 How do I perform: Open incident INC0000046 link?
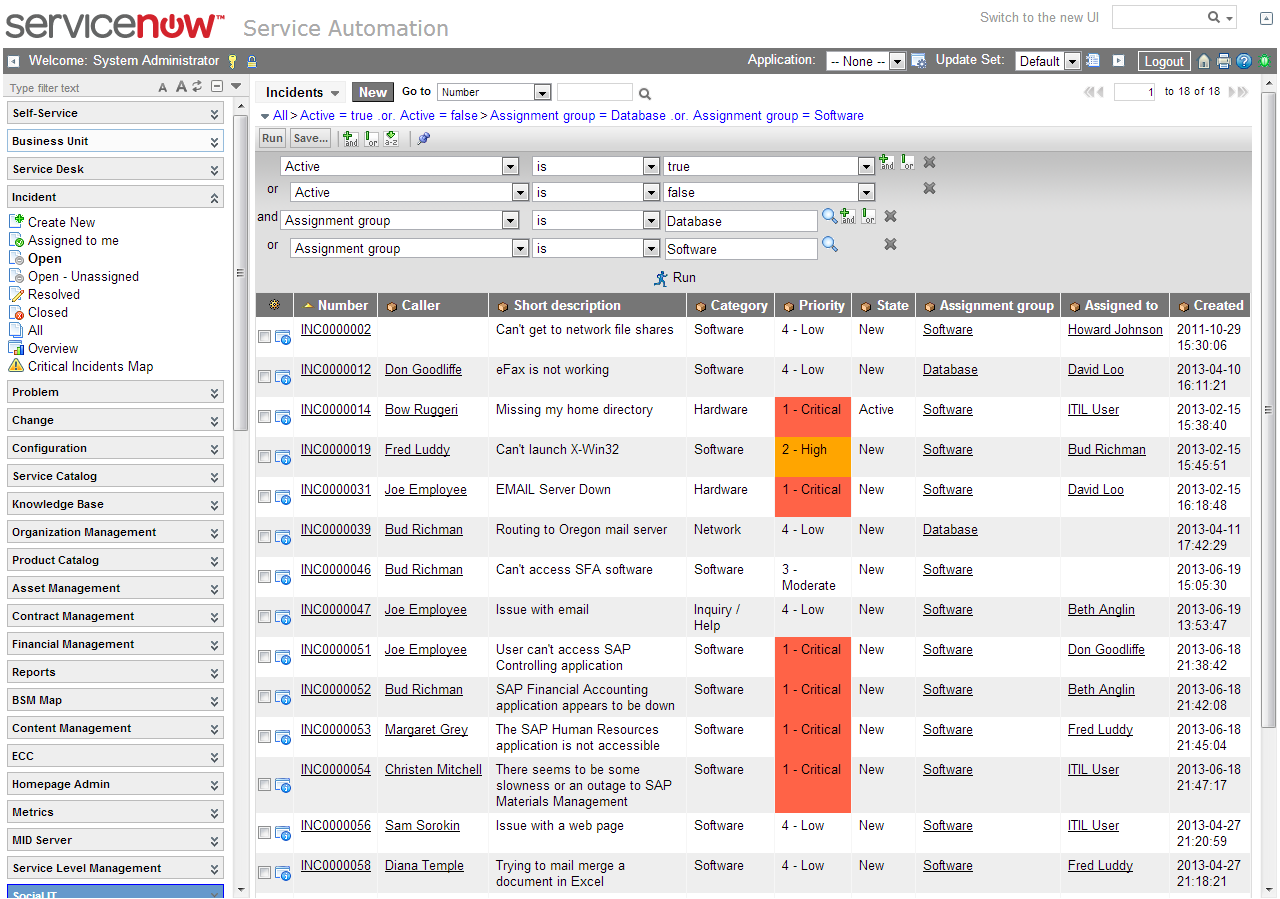point(336,569)
